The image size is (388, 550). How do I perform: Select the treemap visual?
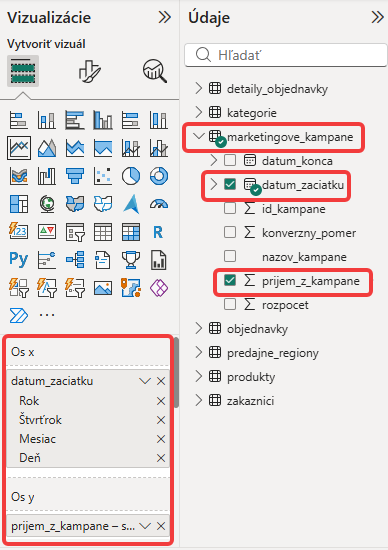pos(19,204)
